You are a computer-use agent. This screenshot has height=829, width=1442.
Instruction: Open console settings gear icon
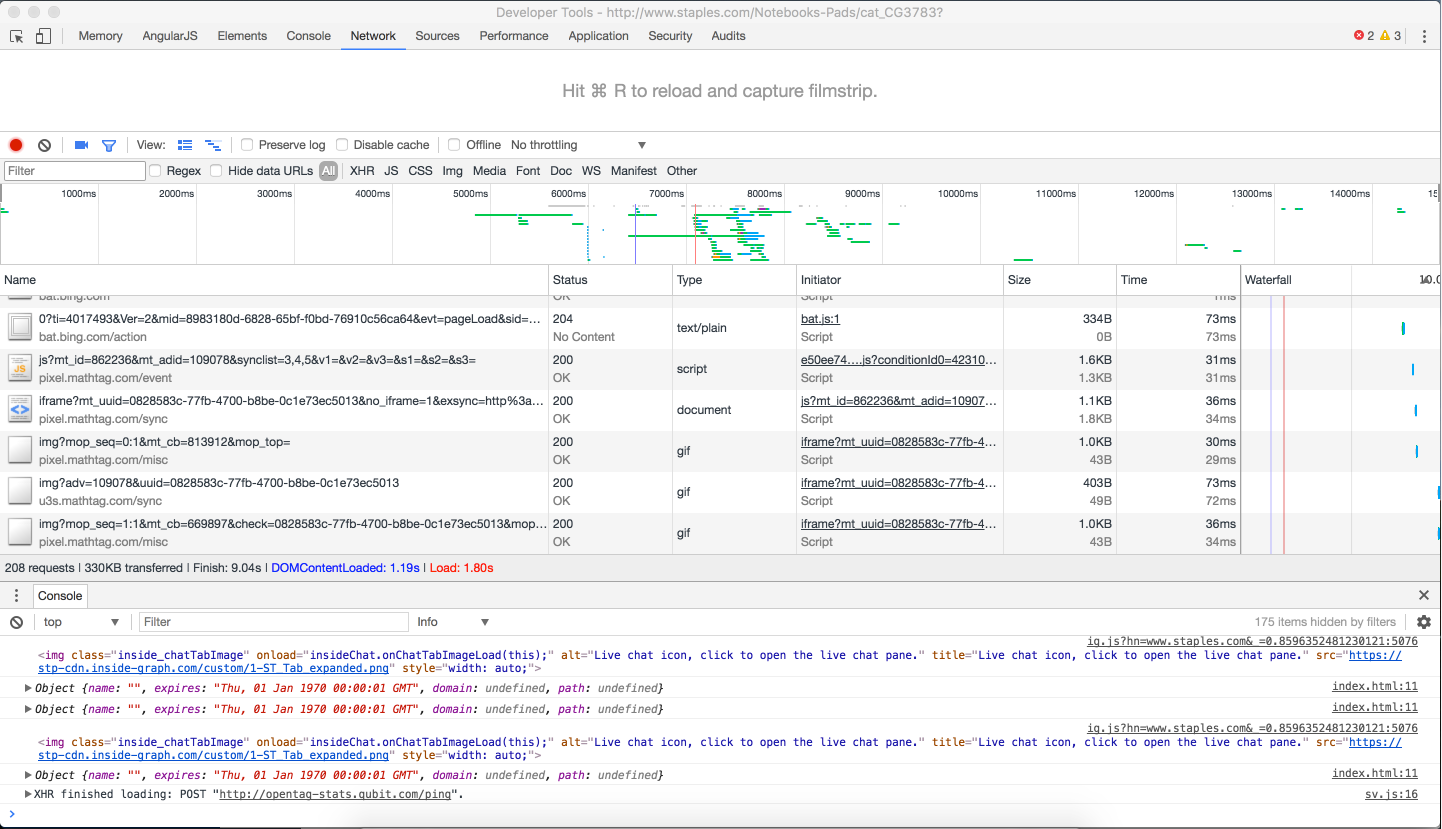click(1424, 622)
